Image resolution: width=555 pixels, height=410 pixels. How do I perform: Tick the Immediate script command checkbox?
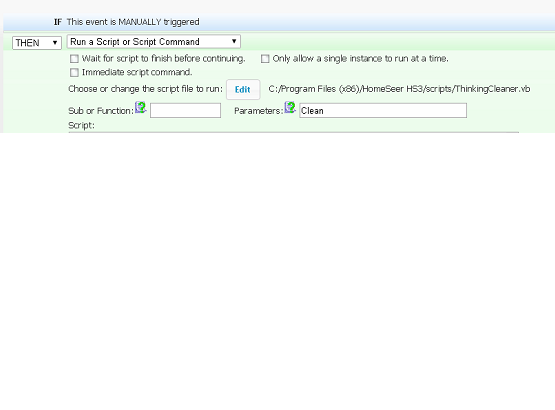[x=74, y=73]
